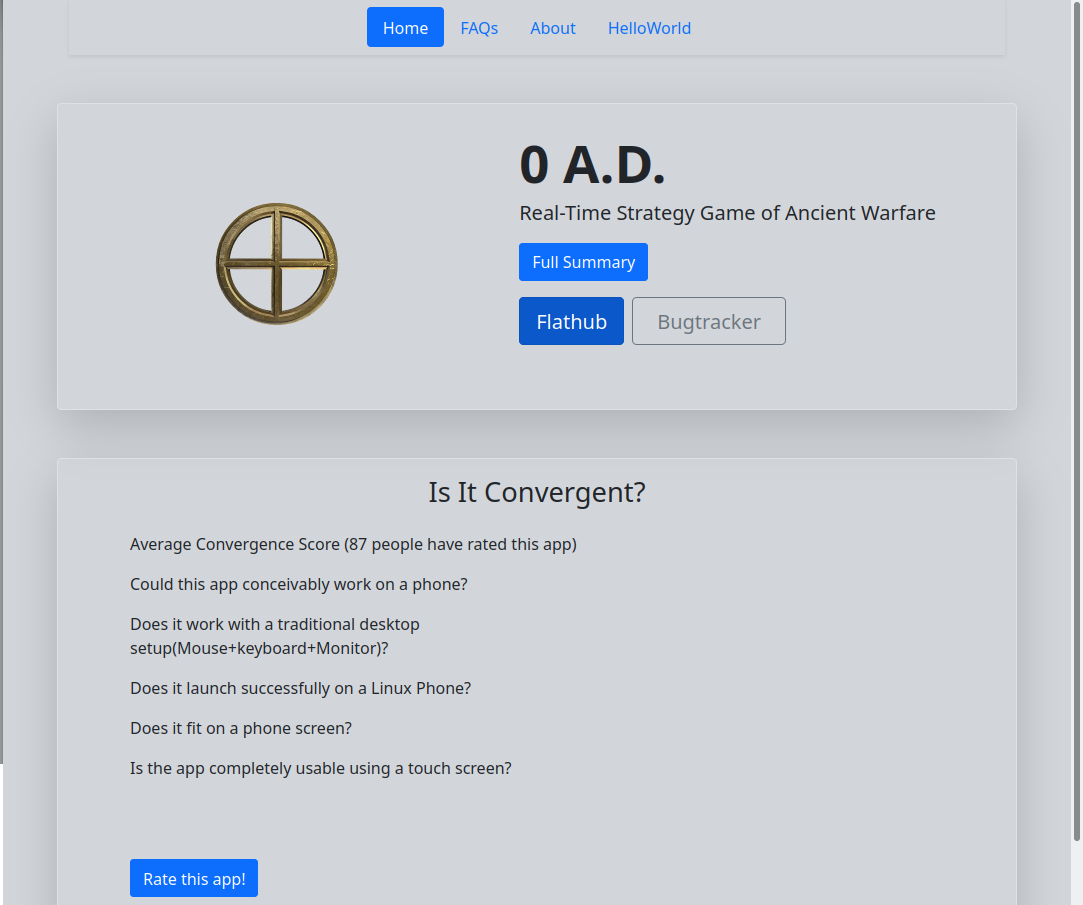The width and height of the screenshot is (1083, 905).
Task: Click the touch screen usability question
Action: click(320, 769)
